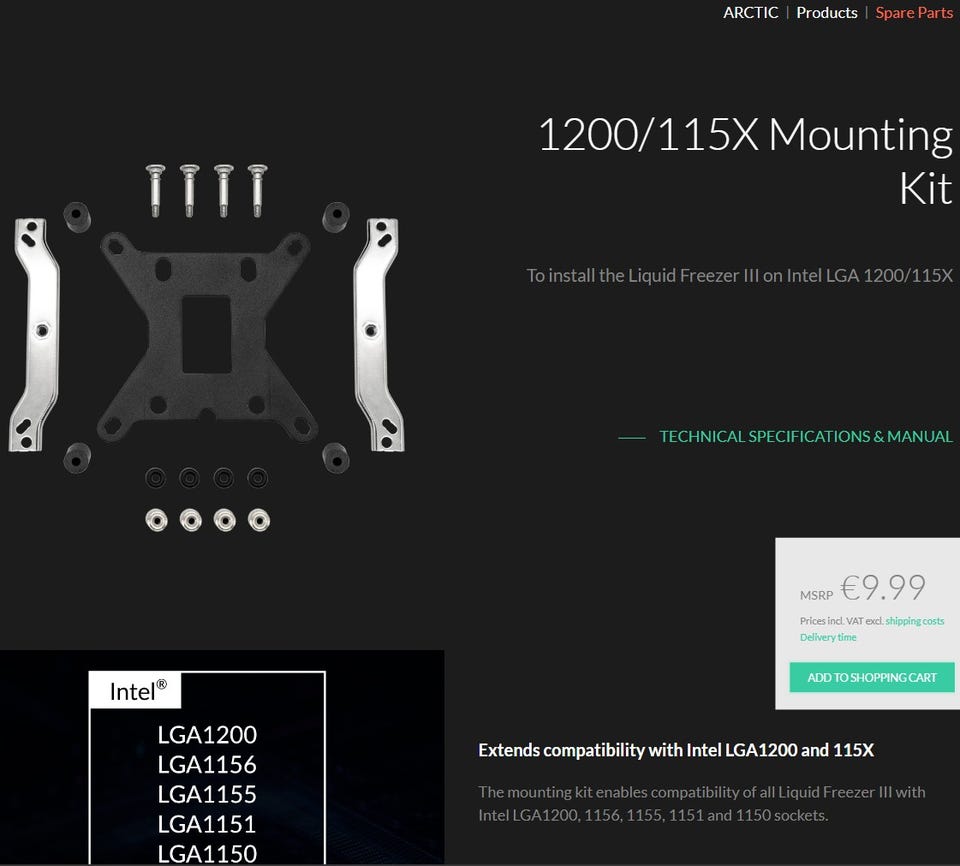The height and width of the screenshot is (866, 960).
Task: Open the Delivery time link
Action: click(x=828, y=637)
